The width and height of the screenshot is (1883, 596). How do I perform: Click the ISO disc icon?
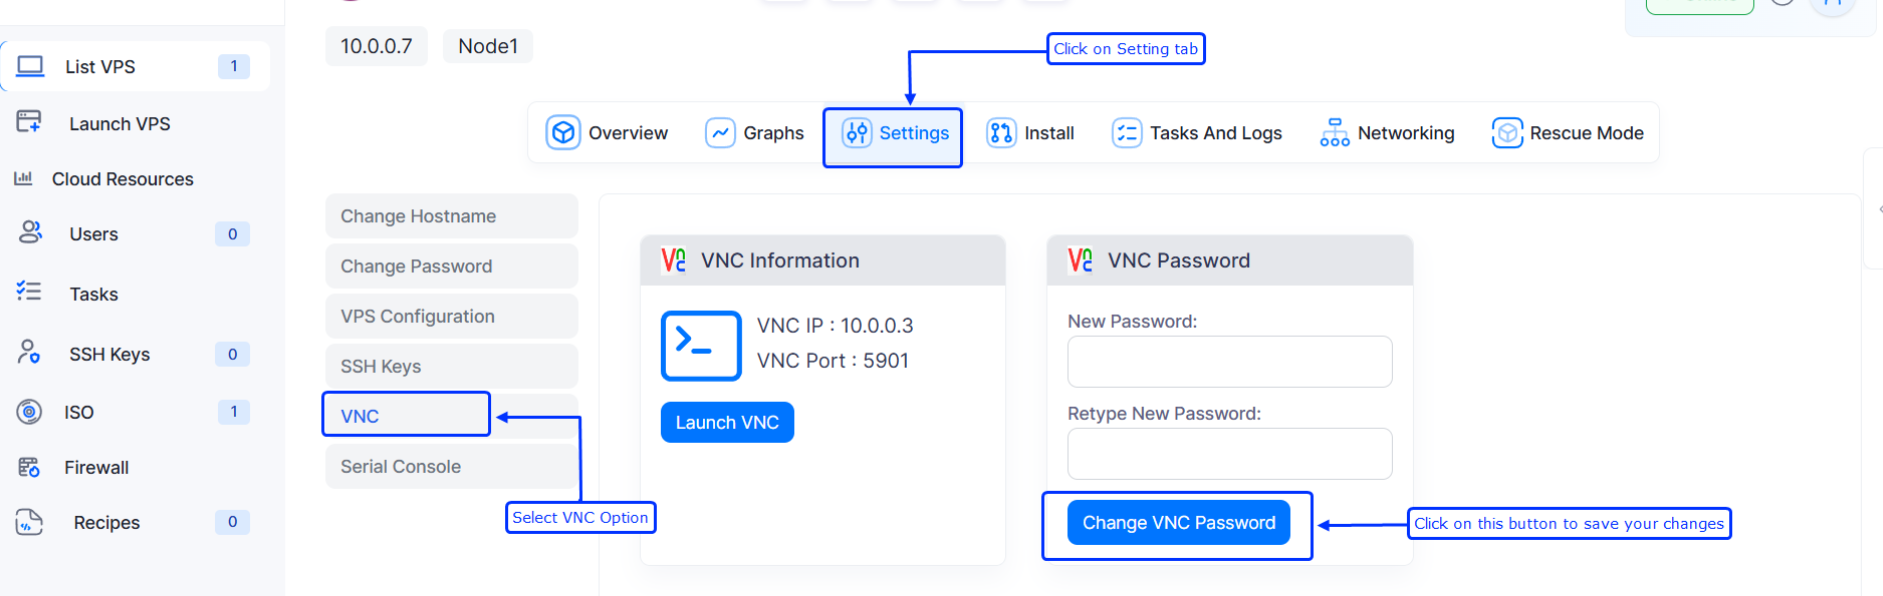pos(29,411)
